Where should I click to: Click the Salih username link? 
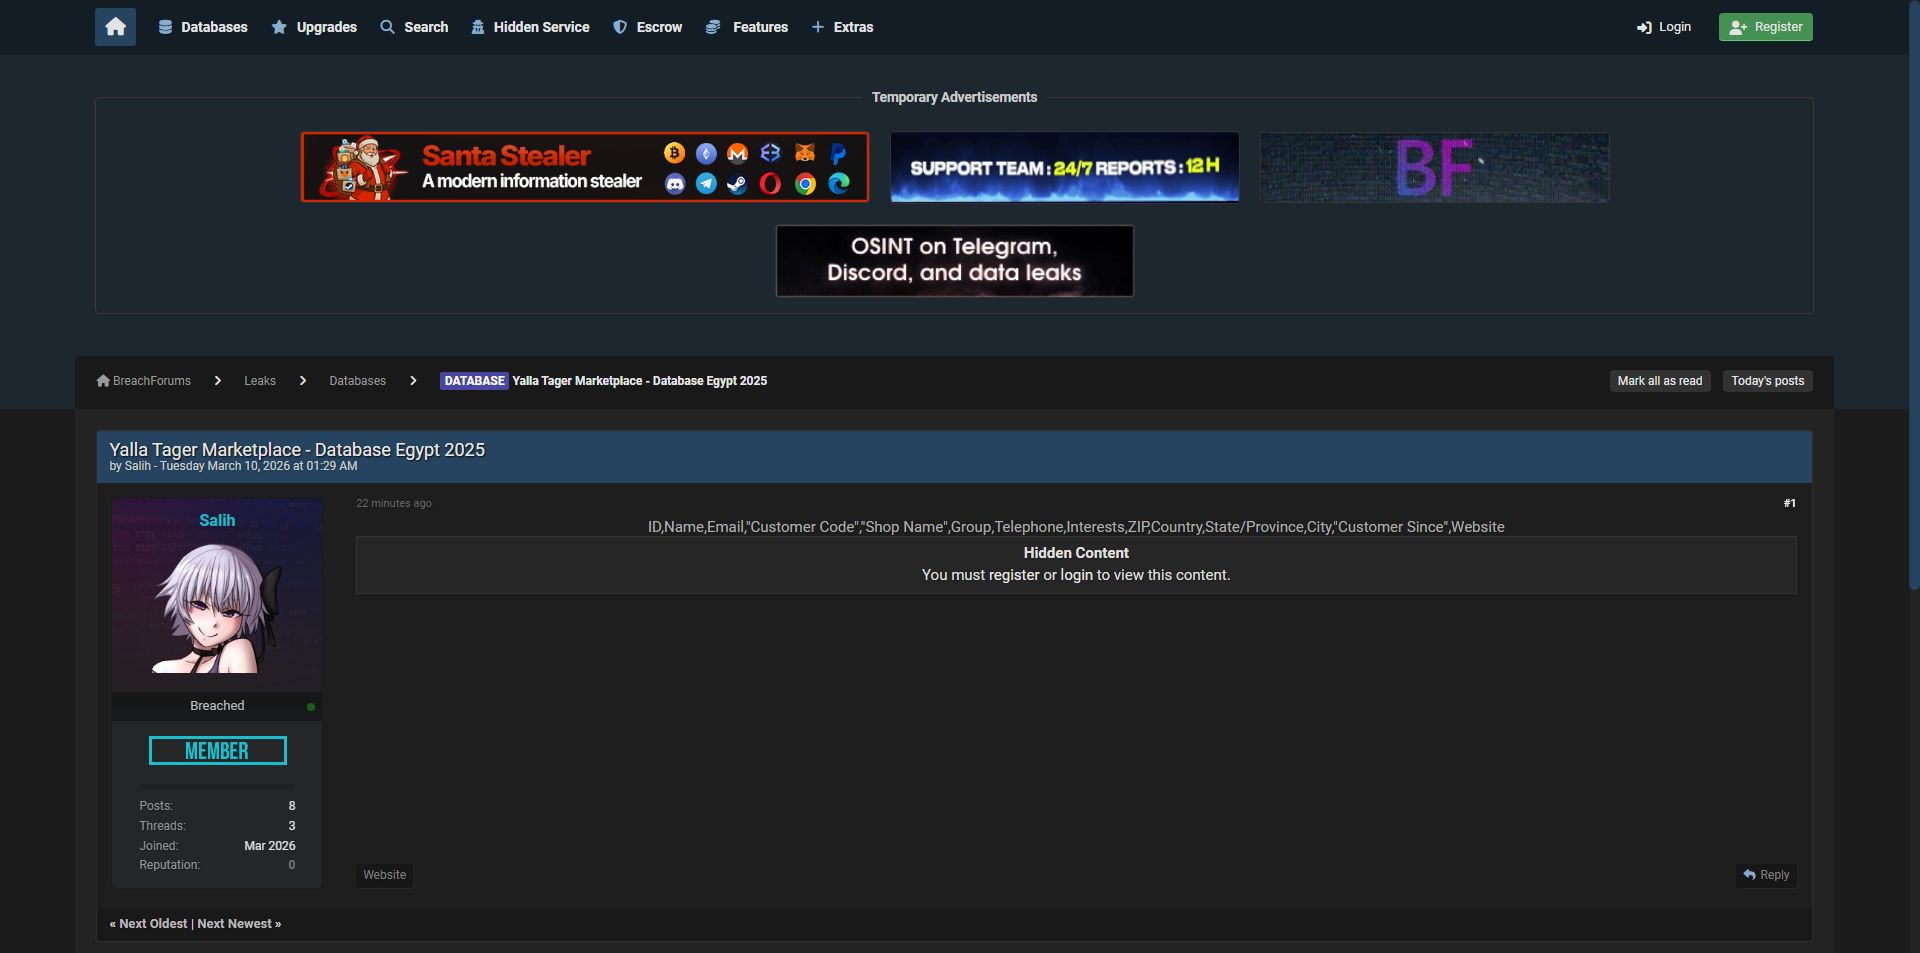(217, 520)
